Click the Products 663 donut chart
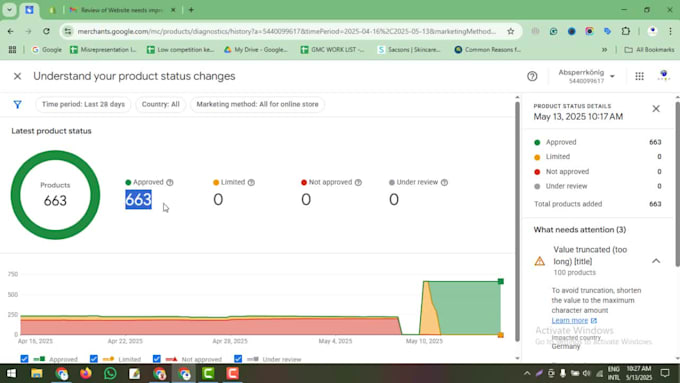Screen dimensions: 680x383 (x=55, y=195)
